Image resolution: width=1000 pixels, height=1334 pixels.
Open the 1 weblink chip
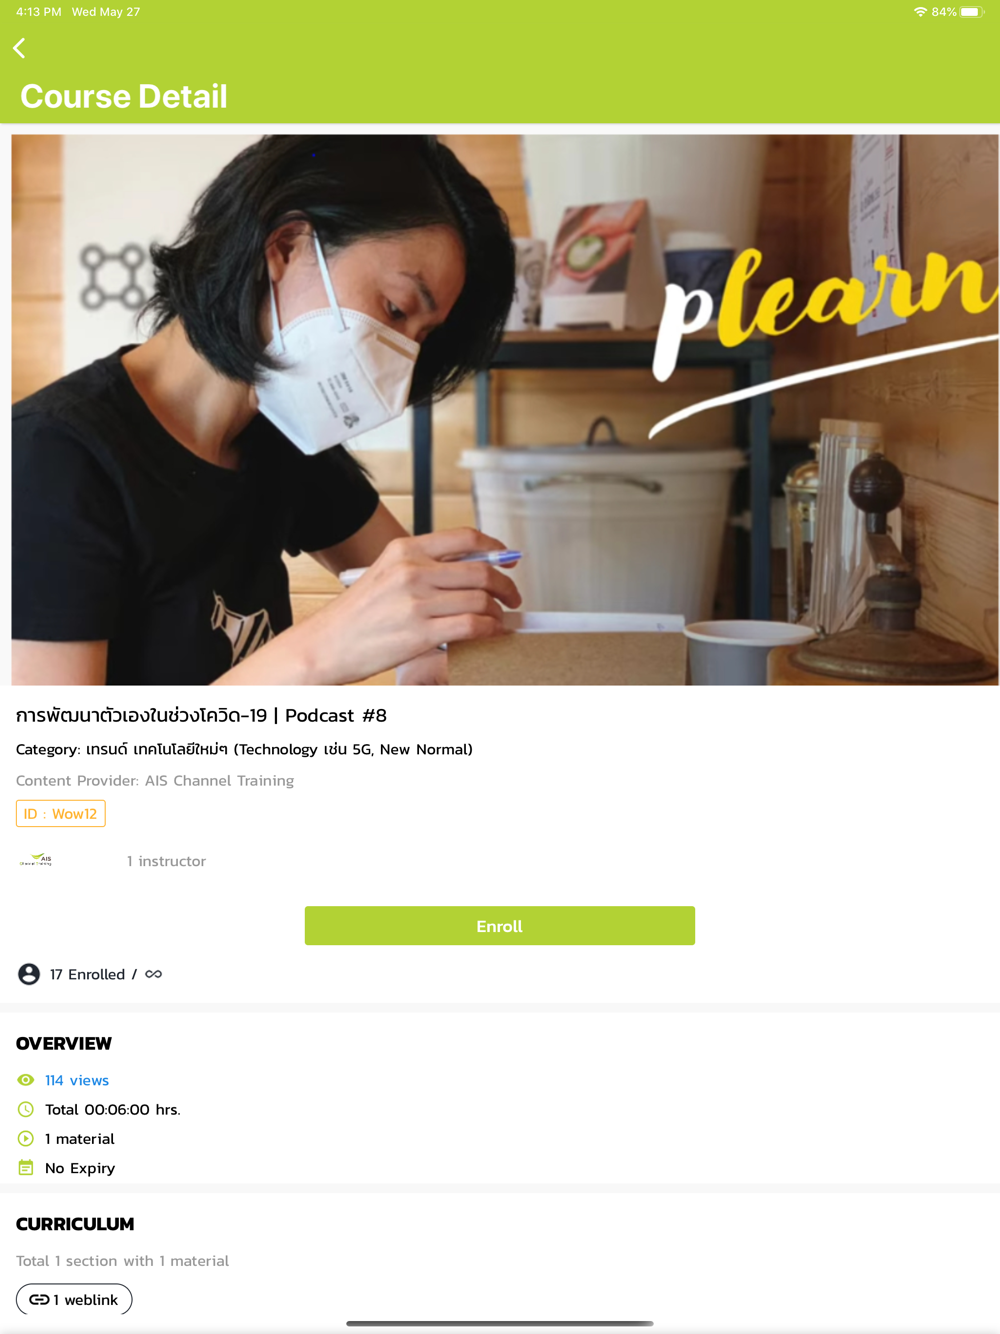74,1299
